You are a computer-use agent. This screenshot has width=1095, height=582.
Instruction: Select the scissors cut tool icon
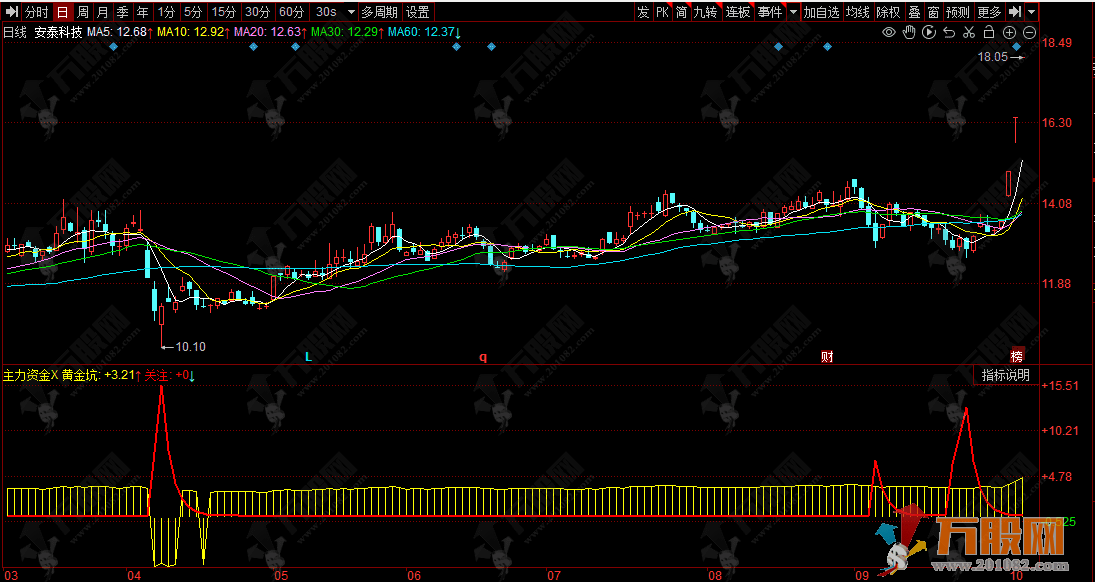coord(970,33)
